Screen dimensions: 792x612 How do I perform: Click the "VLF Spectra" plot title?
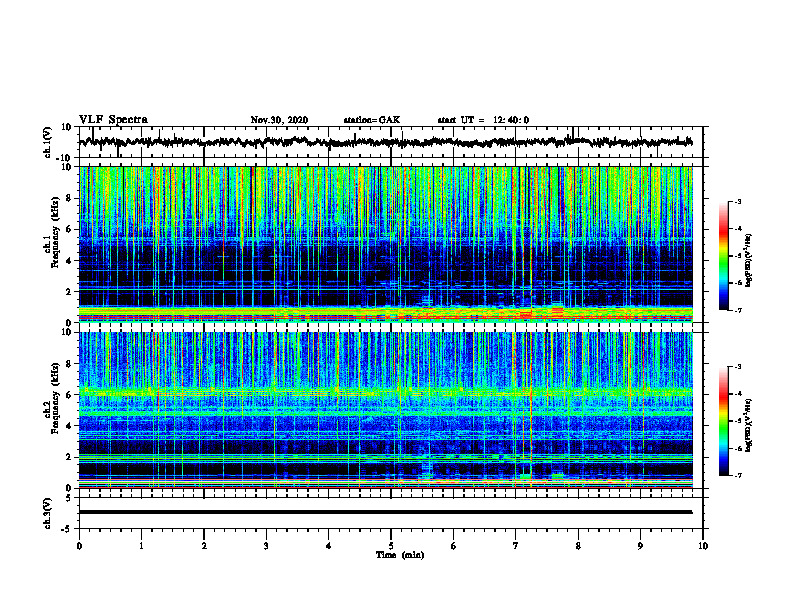pyautogui.click(x=113, y=120)
